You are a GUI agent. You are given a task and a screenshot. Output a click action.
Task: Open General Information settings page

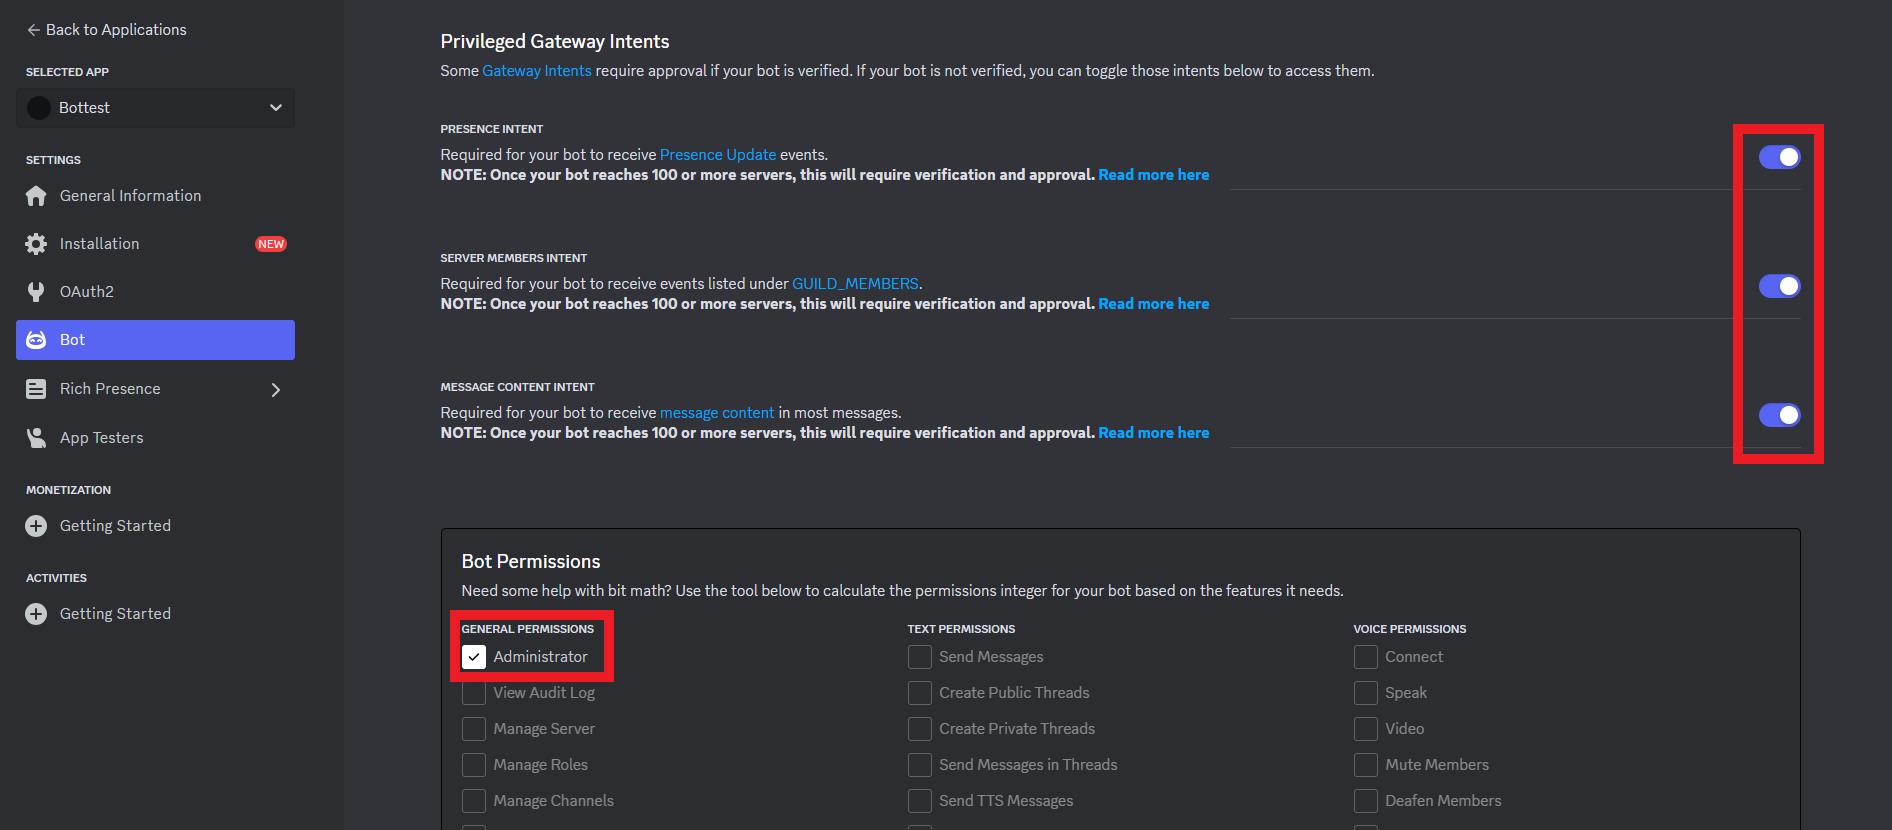(x=155, y=196)
